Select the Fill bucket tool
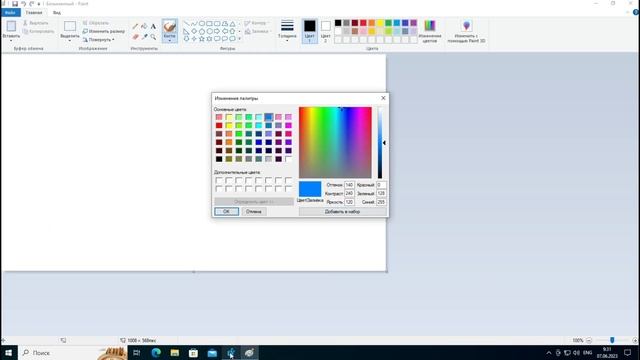The height and width of the screenshot is (360, 640). pos(144,27)
